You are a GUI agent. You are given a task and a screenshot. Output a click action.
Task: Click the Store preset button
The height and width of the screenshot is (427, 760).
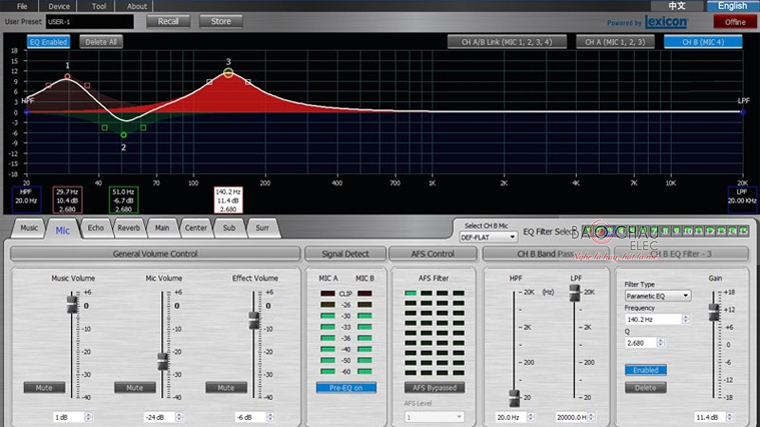tap(221, 21)
